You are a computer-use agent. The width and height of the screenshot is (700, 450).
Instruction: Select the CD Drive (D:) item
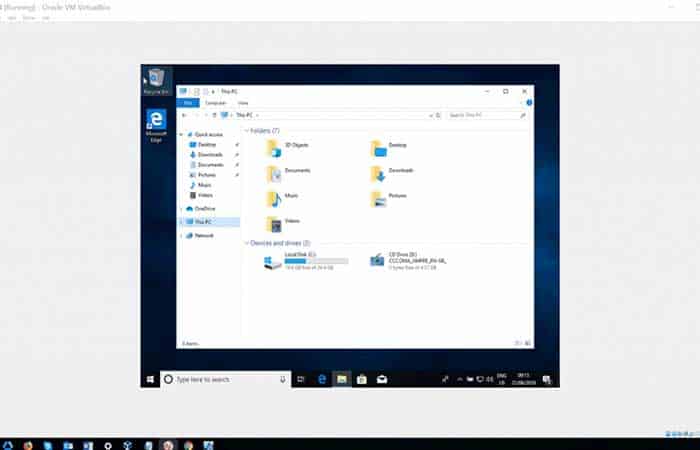coord(408,261)
